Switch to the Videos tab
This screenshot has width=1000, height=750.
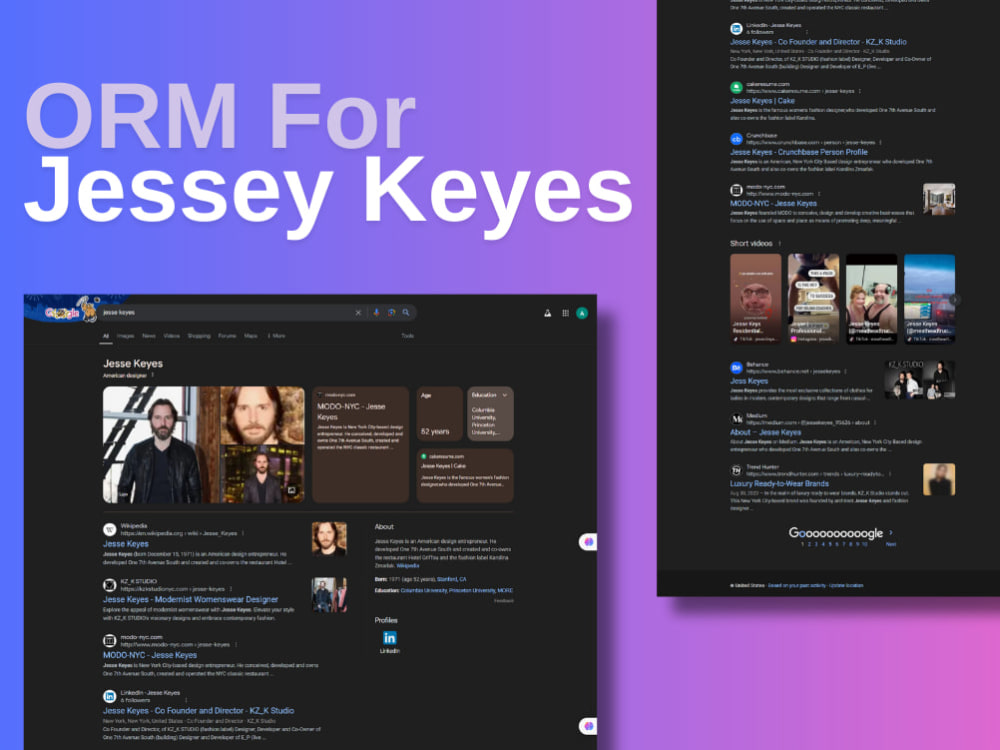point(172,336)
